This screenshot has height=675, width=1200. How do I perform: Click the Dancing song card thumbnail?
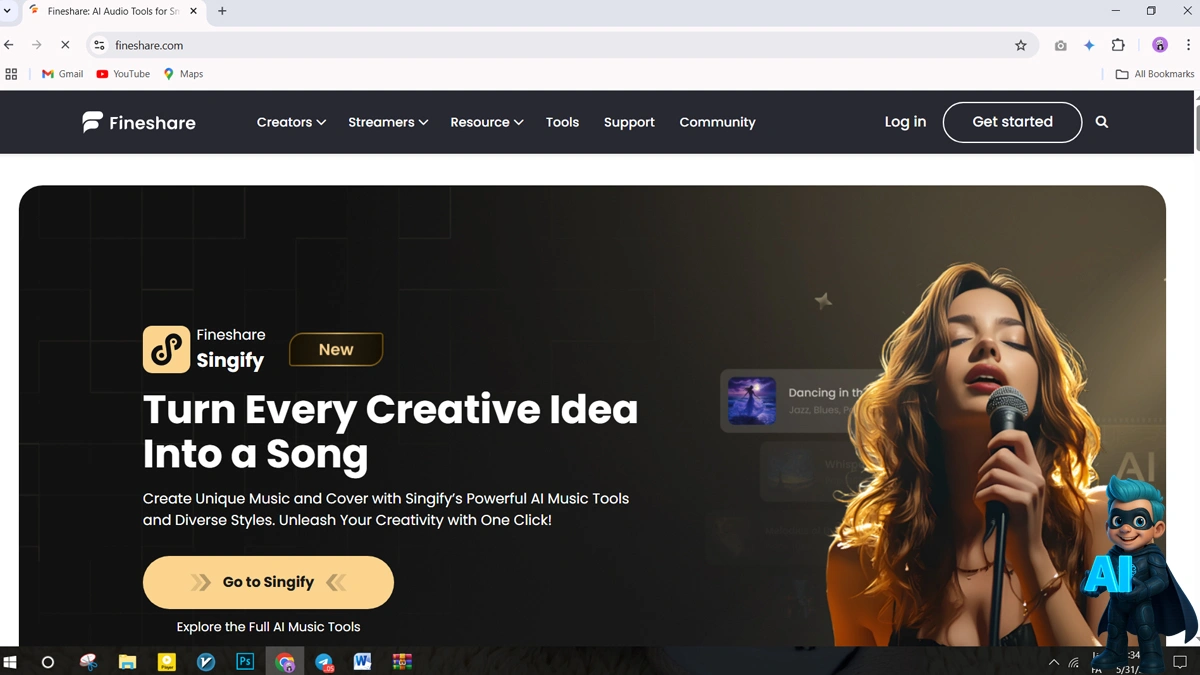752,401
